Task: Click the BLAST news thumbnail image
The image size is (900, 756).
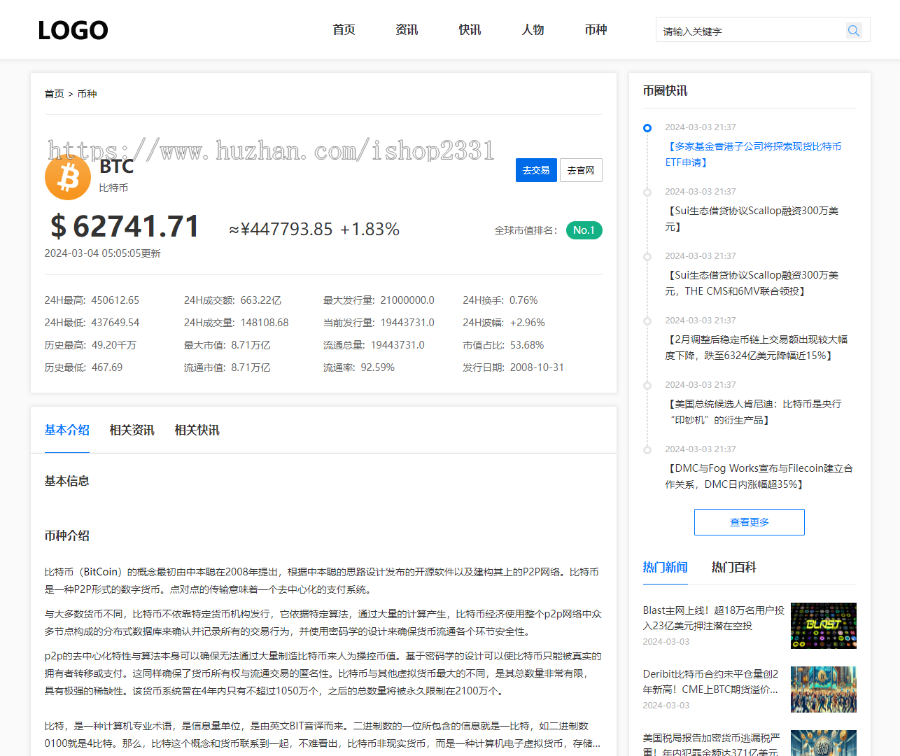Action: [x=824, y=626]
